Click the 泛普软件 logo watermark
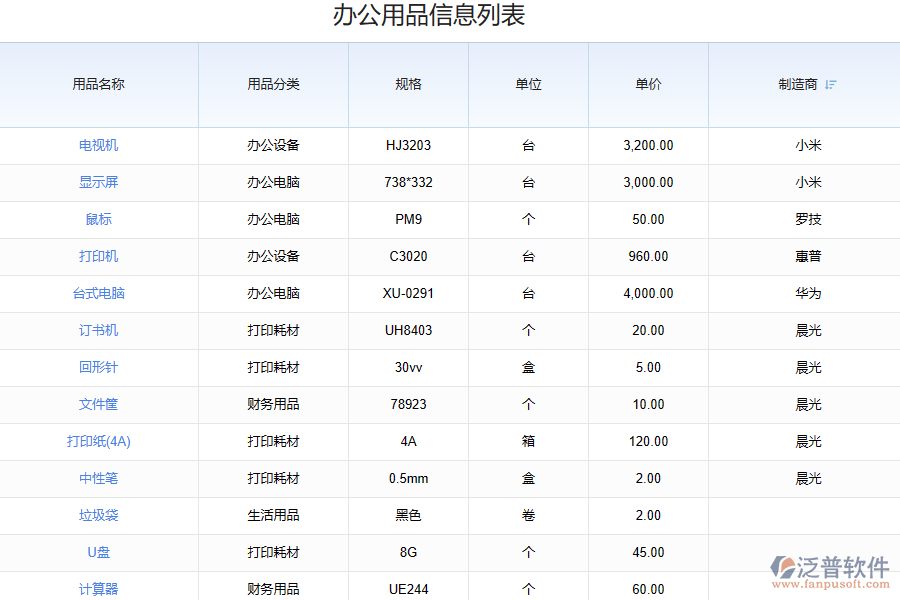The image size is (900, 600). tap(830, 570)
